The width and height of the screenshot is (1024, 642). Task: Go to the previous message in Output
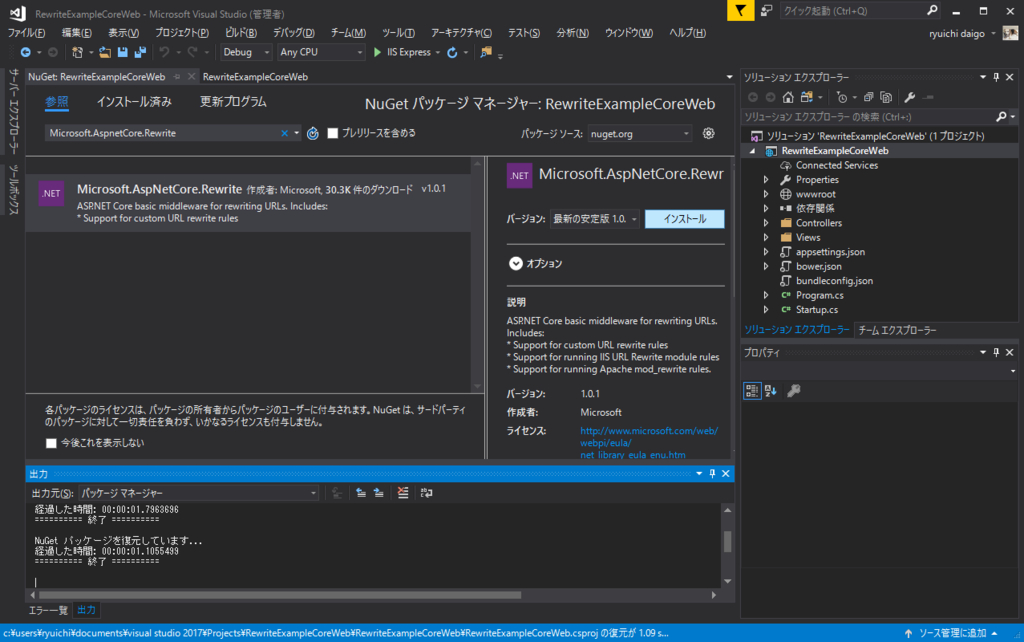click(x=360, y=493)
